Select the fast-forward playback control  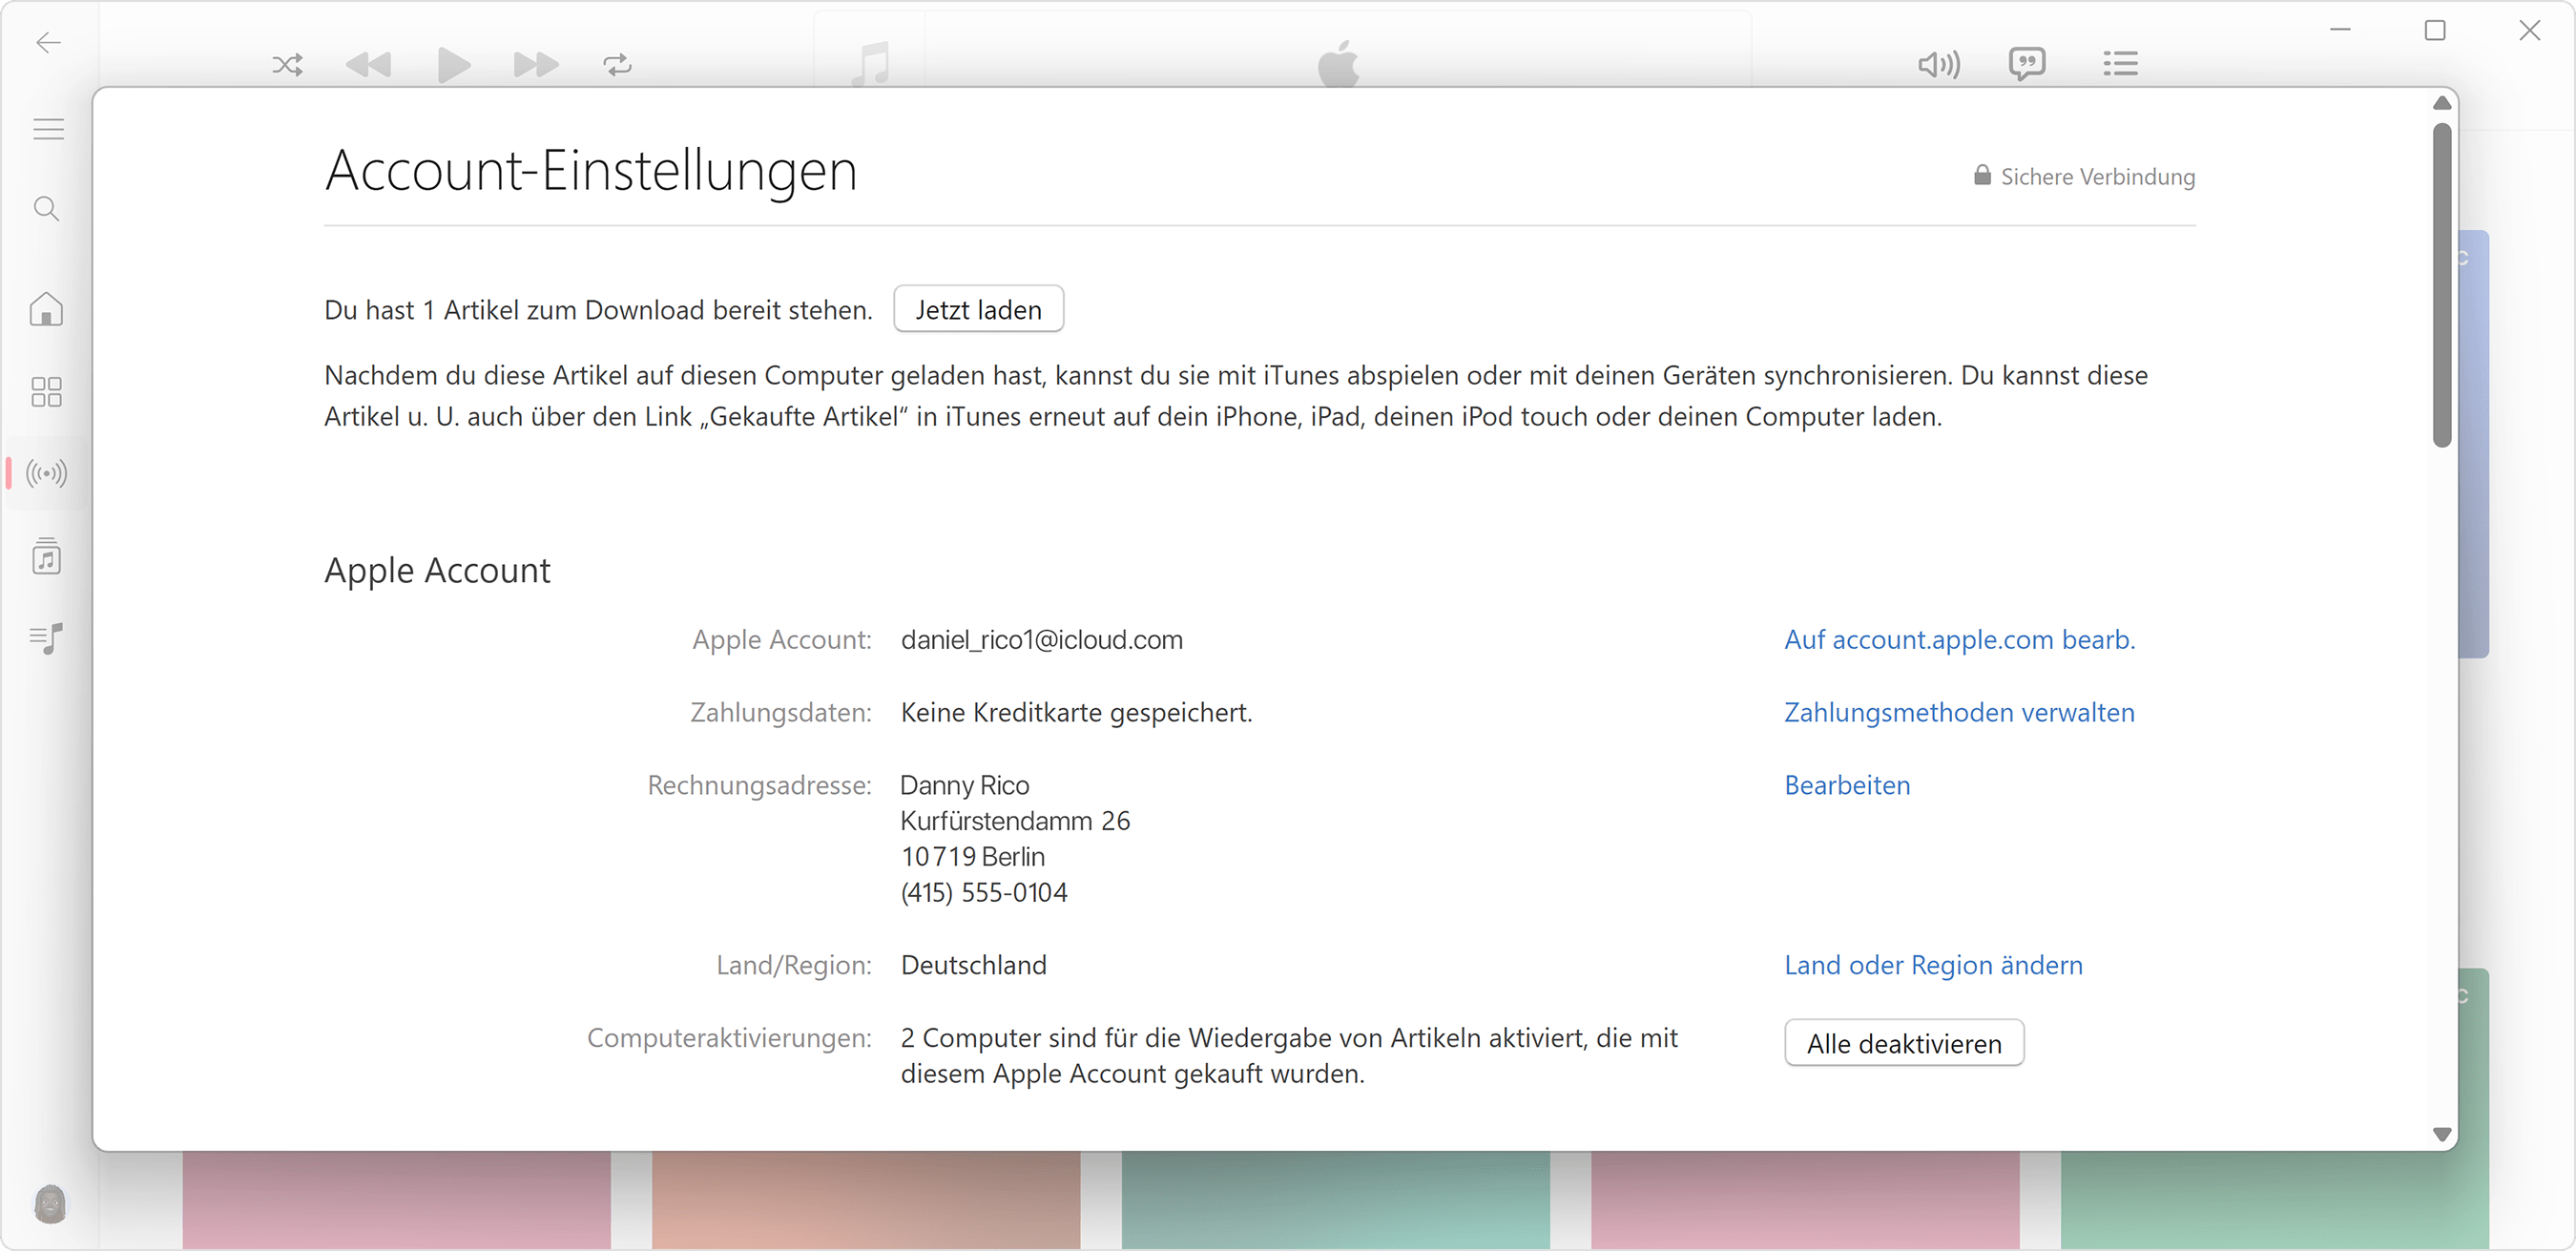tap(535, 64)
